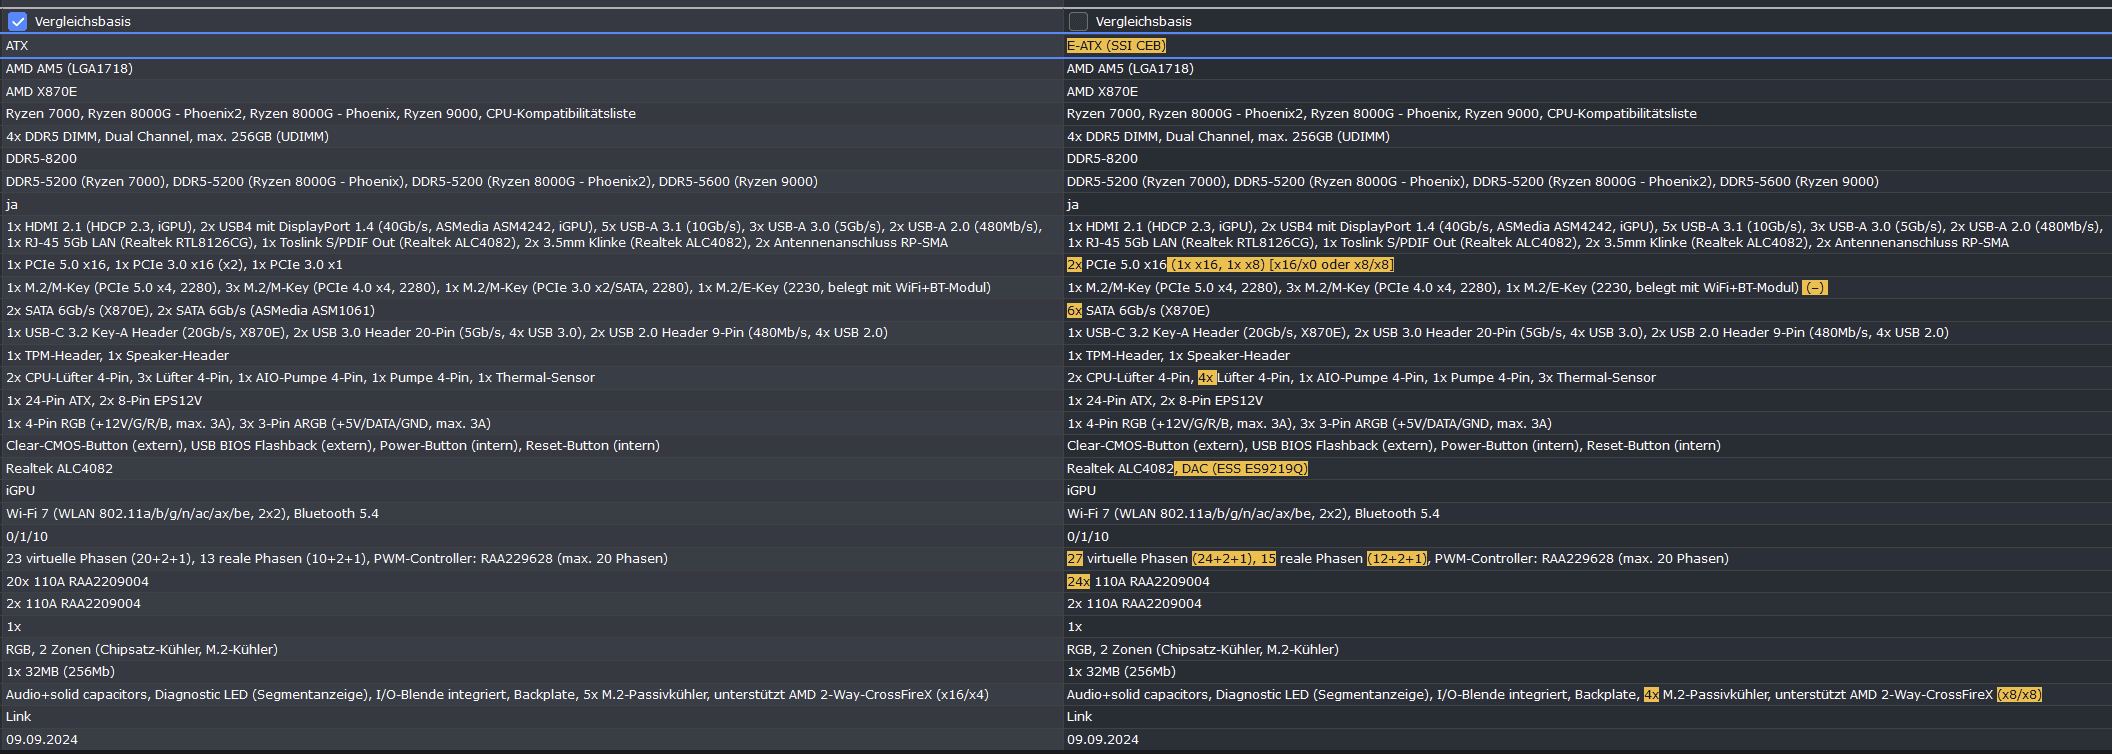Select the highlighted 6x SATA 6Gb/s entry

click(1138, 311)
